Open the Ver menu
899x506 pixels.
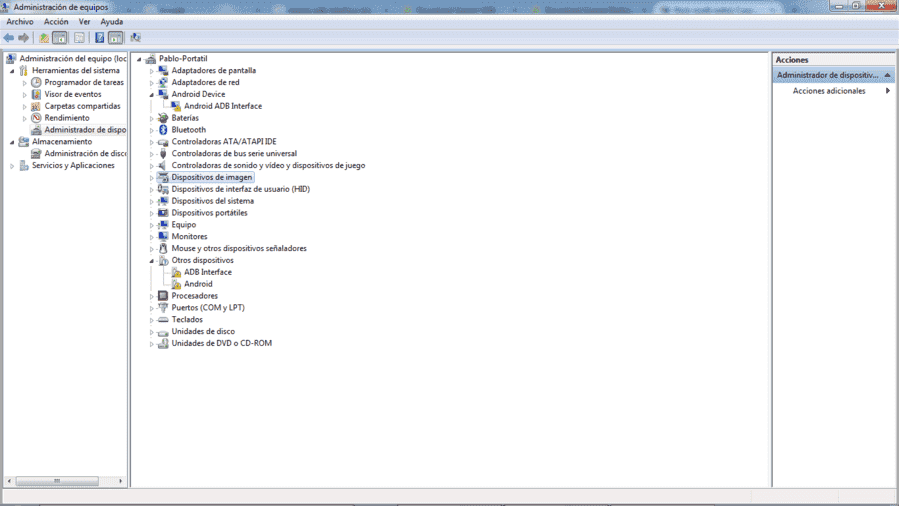pyautogui.click(x=84, y=22)
